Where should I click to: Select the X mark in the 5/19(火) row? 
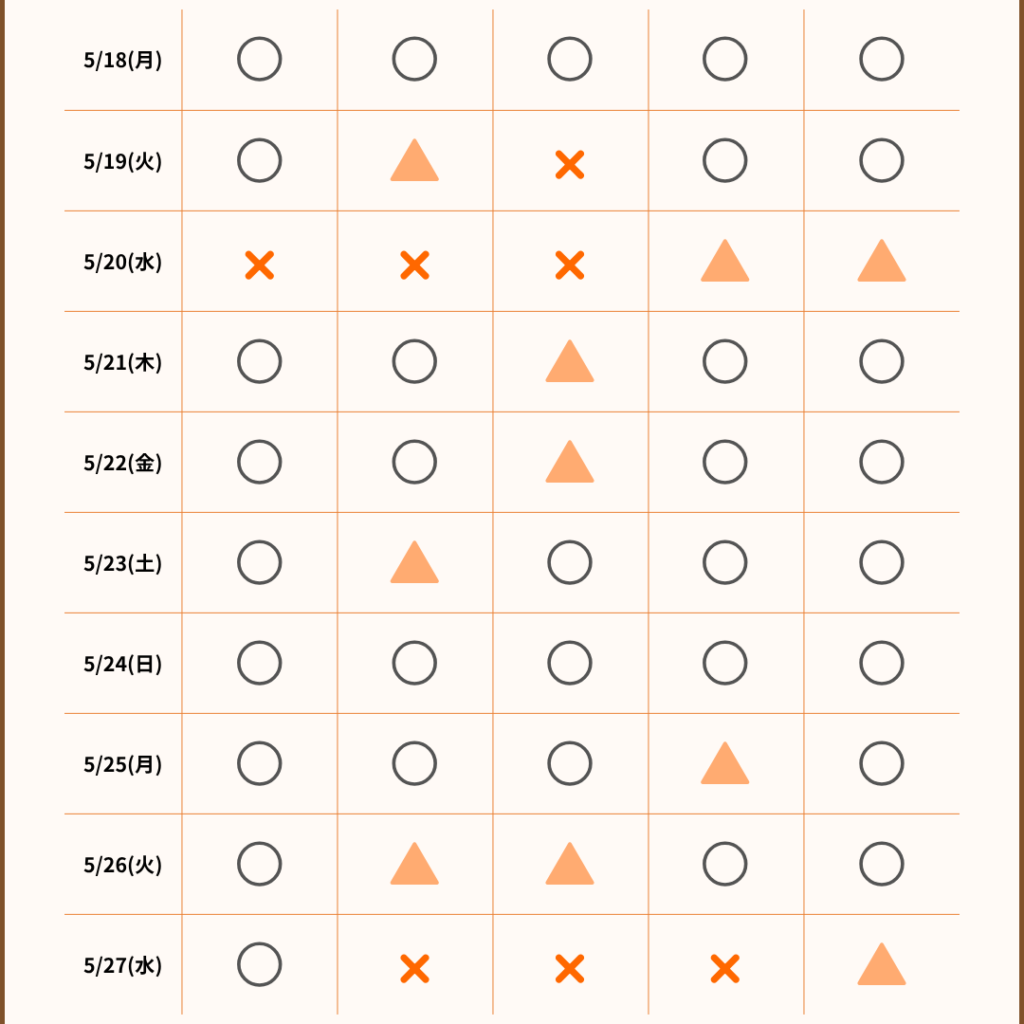[x=569, y=164]
